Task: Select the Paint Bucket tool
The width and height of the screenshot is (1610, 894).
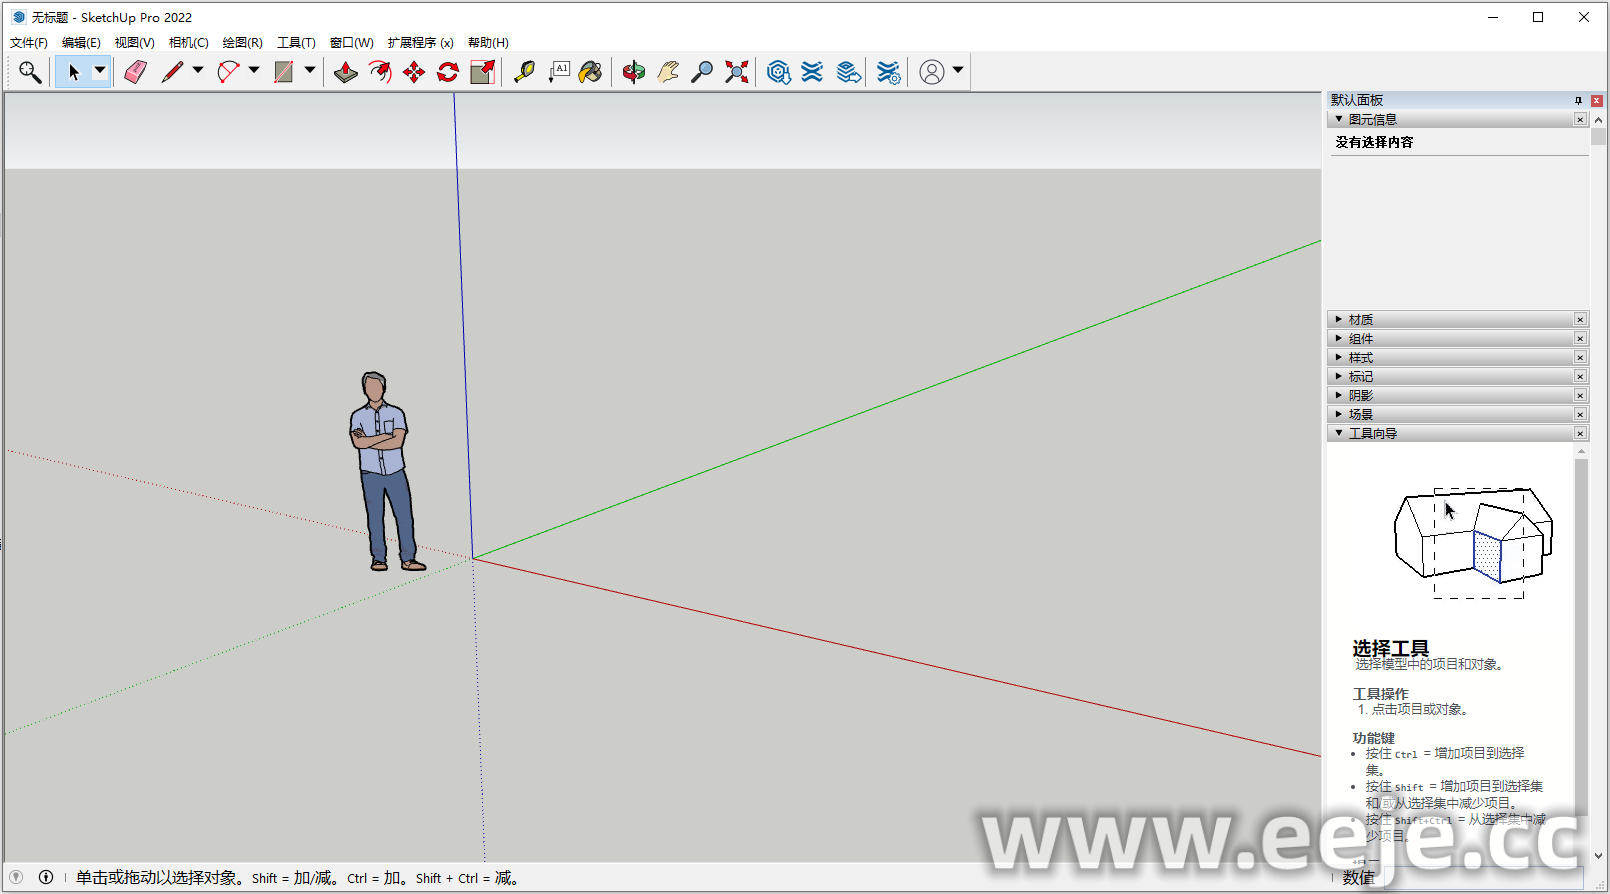Action: coord(591,72)
